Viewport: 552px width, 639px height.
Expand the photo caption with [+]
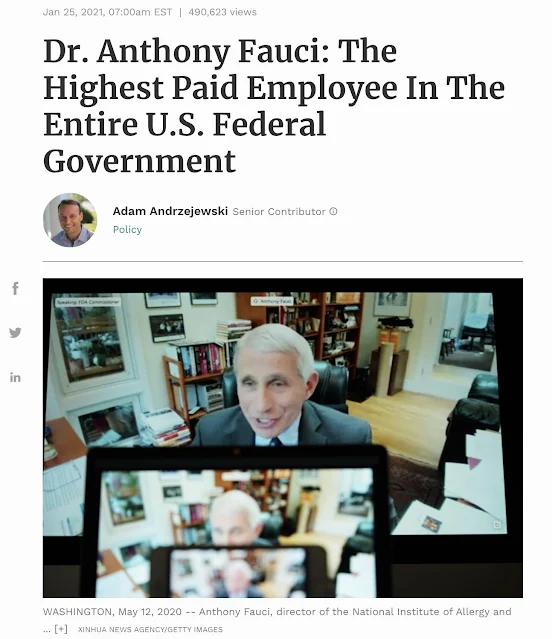61,629
